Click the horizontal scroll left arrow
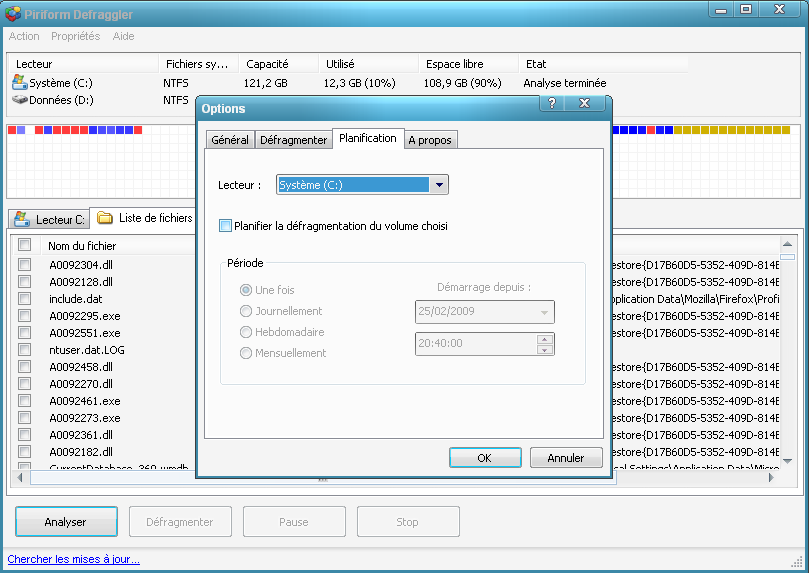The height and width of the screenshot is (573, 809). pos(20,478)
